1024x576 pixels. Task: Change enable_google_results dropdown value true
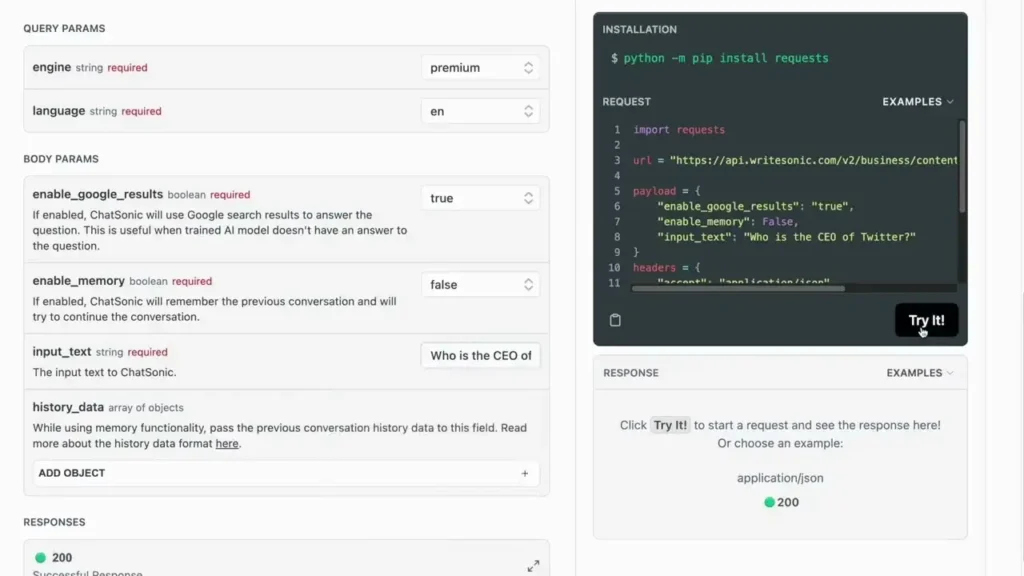(x=480, y=198)
